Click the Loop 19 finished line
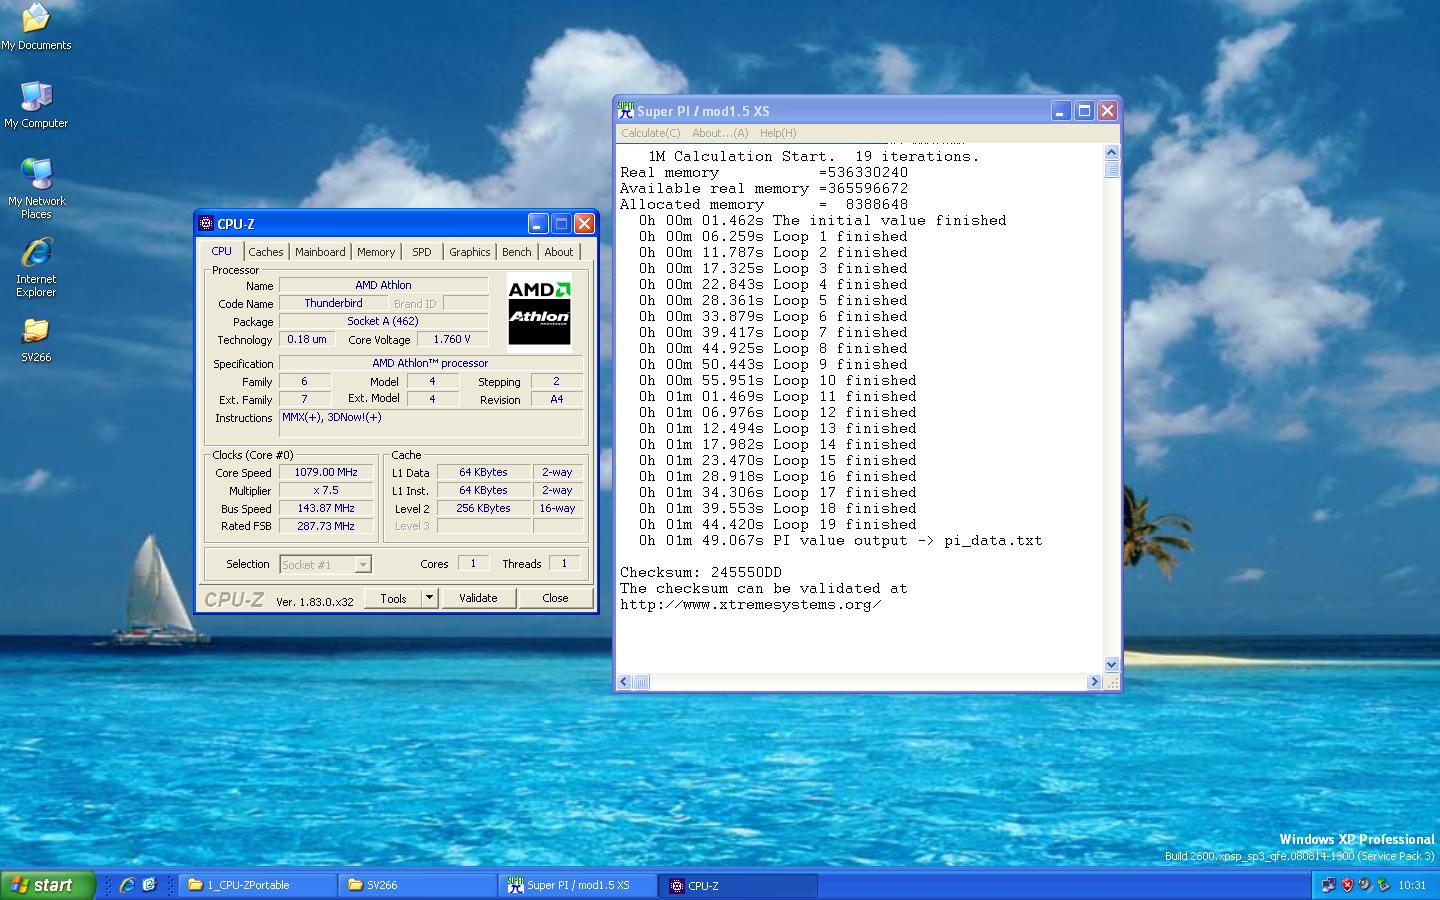This screenshot has width=1440, height=900. coord(778,524)
